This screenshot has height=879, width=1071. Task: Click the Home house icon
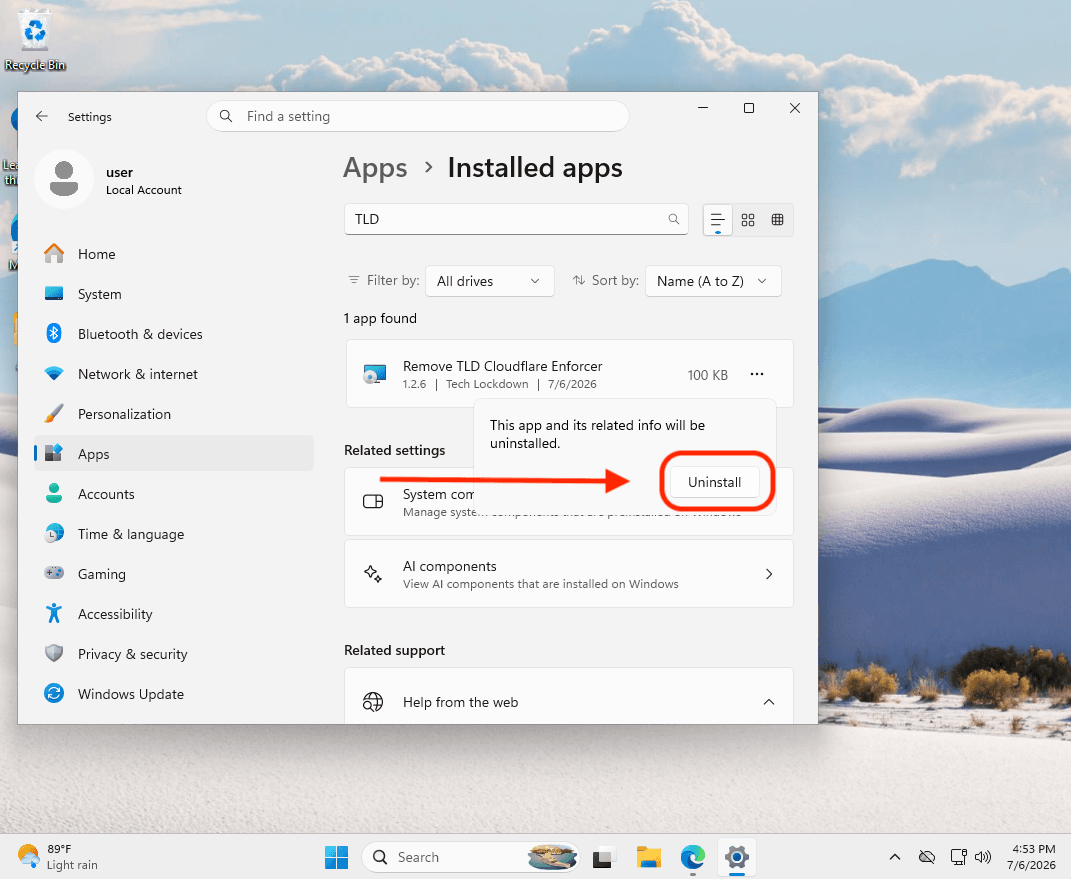pos(54,253)
